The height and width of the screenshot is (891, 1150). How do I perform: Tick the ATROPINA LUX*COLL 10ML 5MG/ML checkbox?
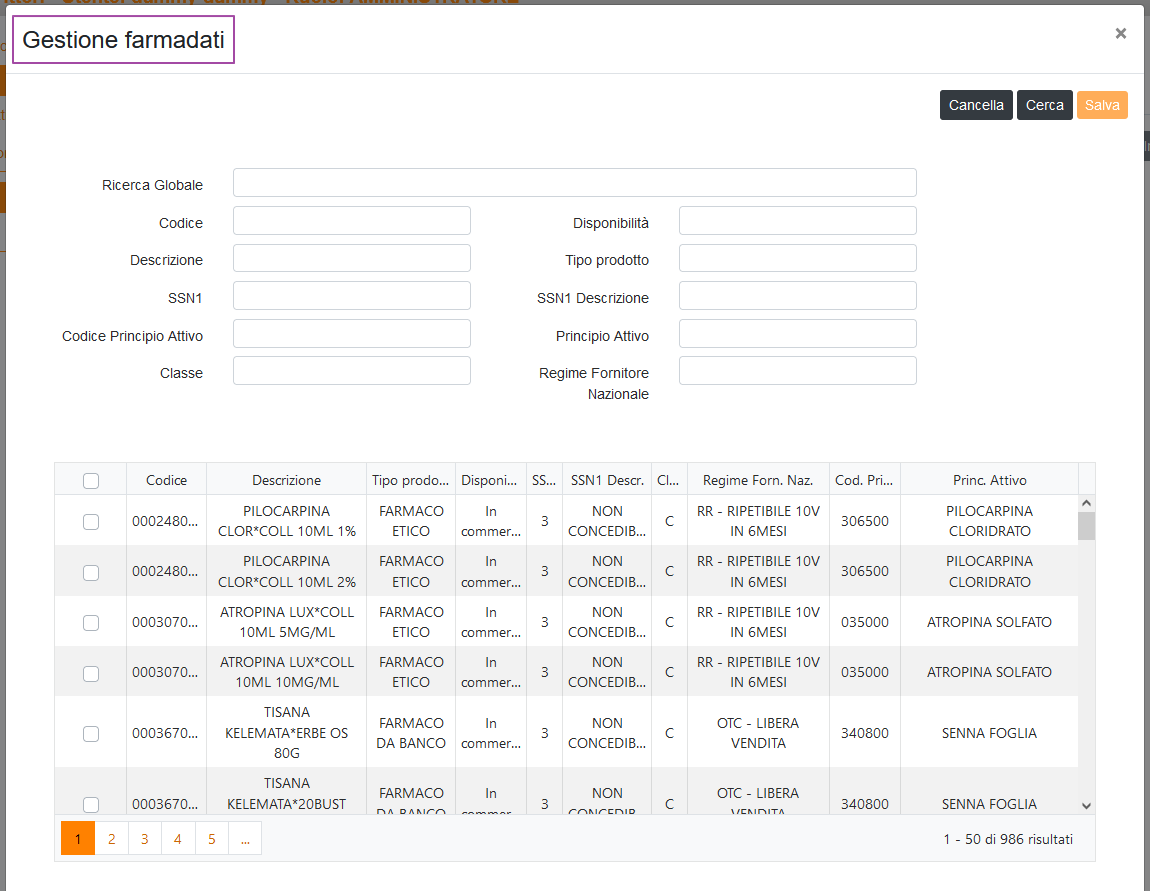(91, 622)
